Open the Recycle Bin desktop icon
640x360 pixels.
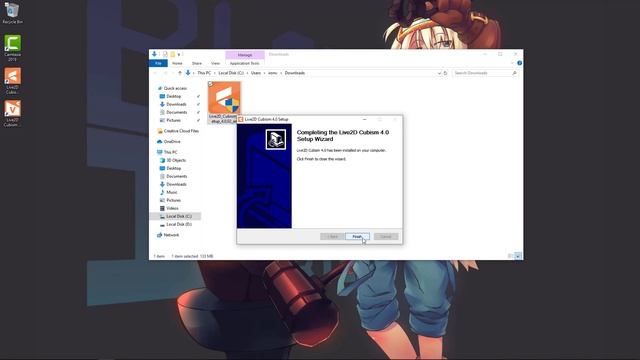(x=12, y=13)
